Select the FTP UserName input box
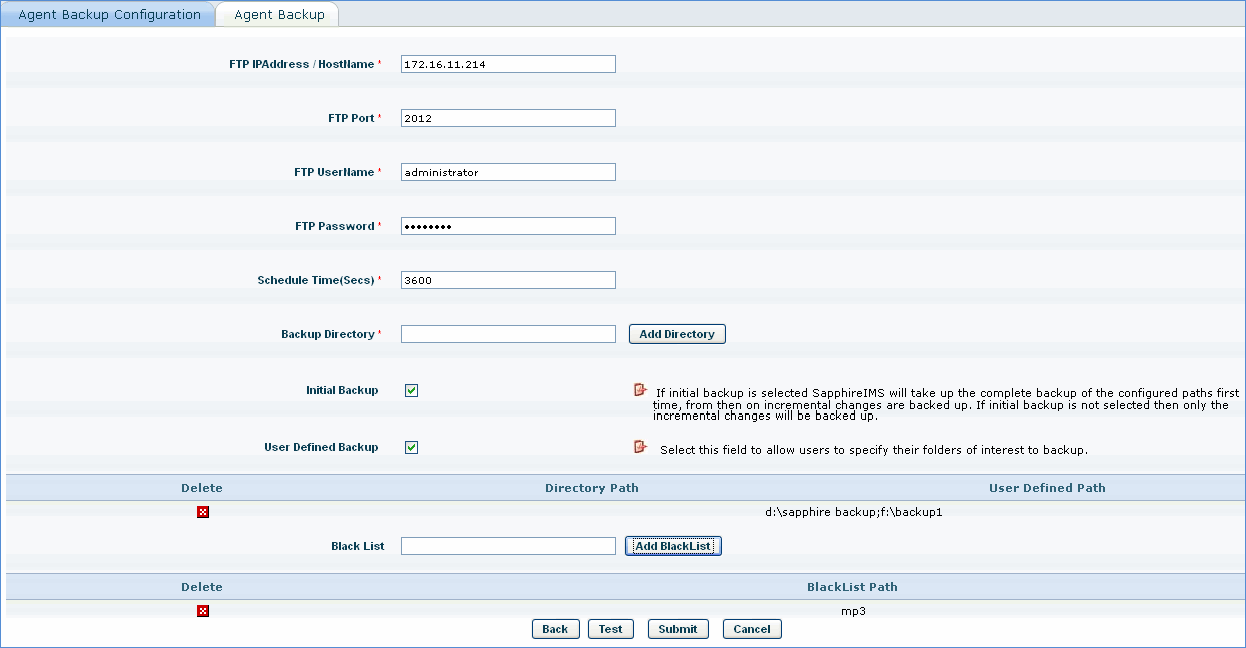 click(508, 172)
